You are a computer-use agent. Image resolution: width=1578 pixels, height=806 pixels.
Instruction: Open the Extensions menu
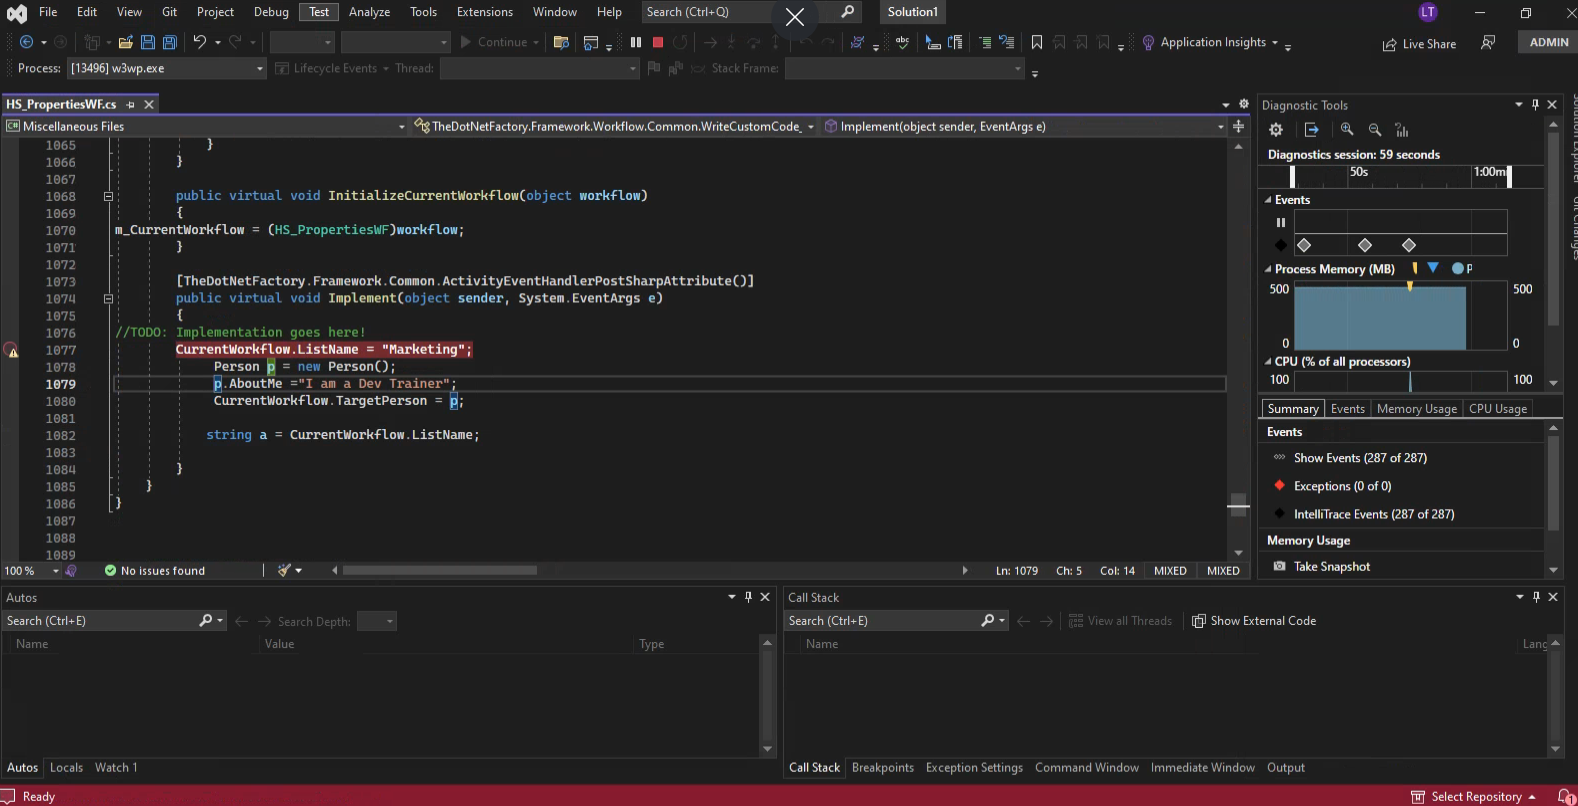(485, 12)
